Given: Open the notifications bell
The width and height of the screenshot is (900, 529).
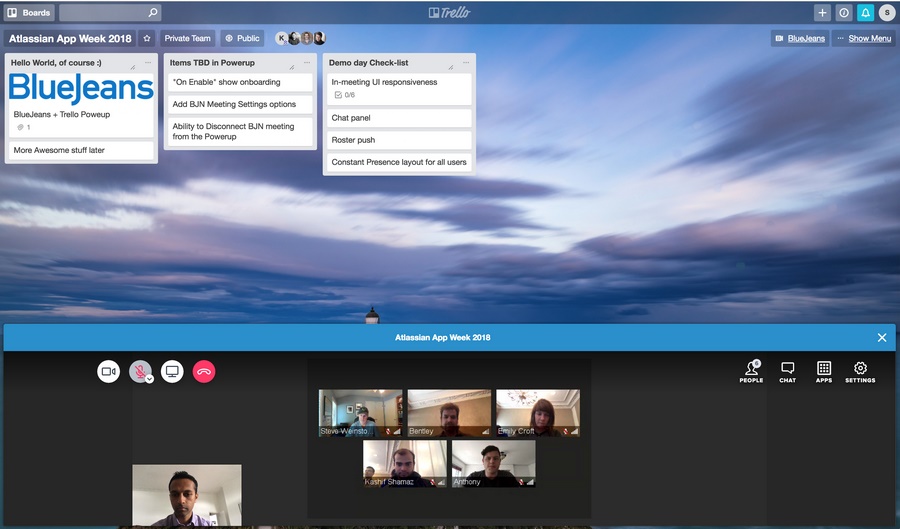Looking at the screenshot, I should click(x=866, y=13).
